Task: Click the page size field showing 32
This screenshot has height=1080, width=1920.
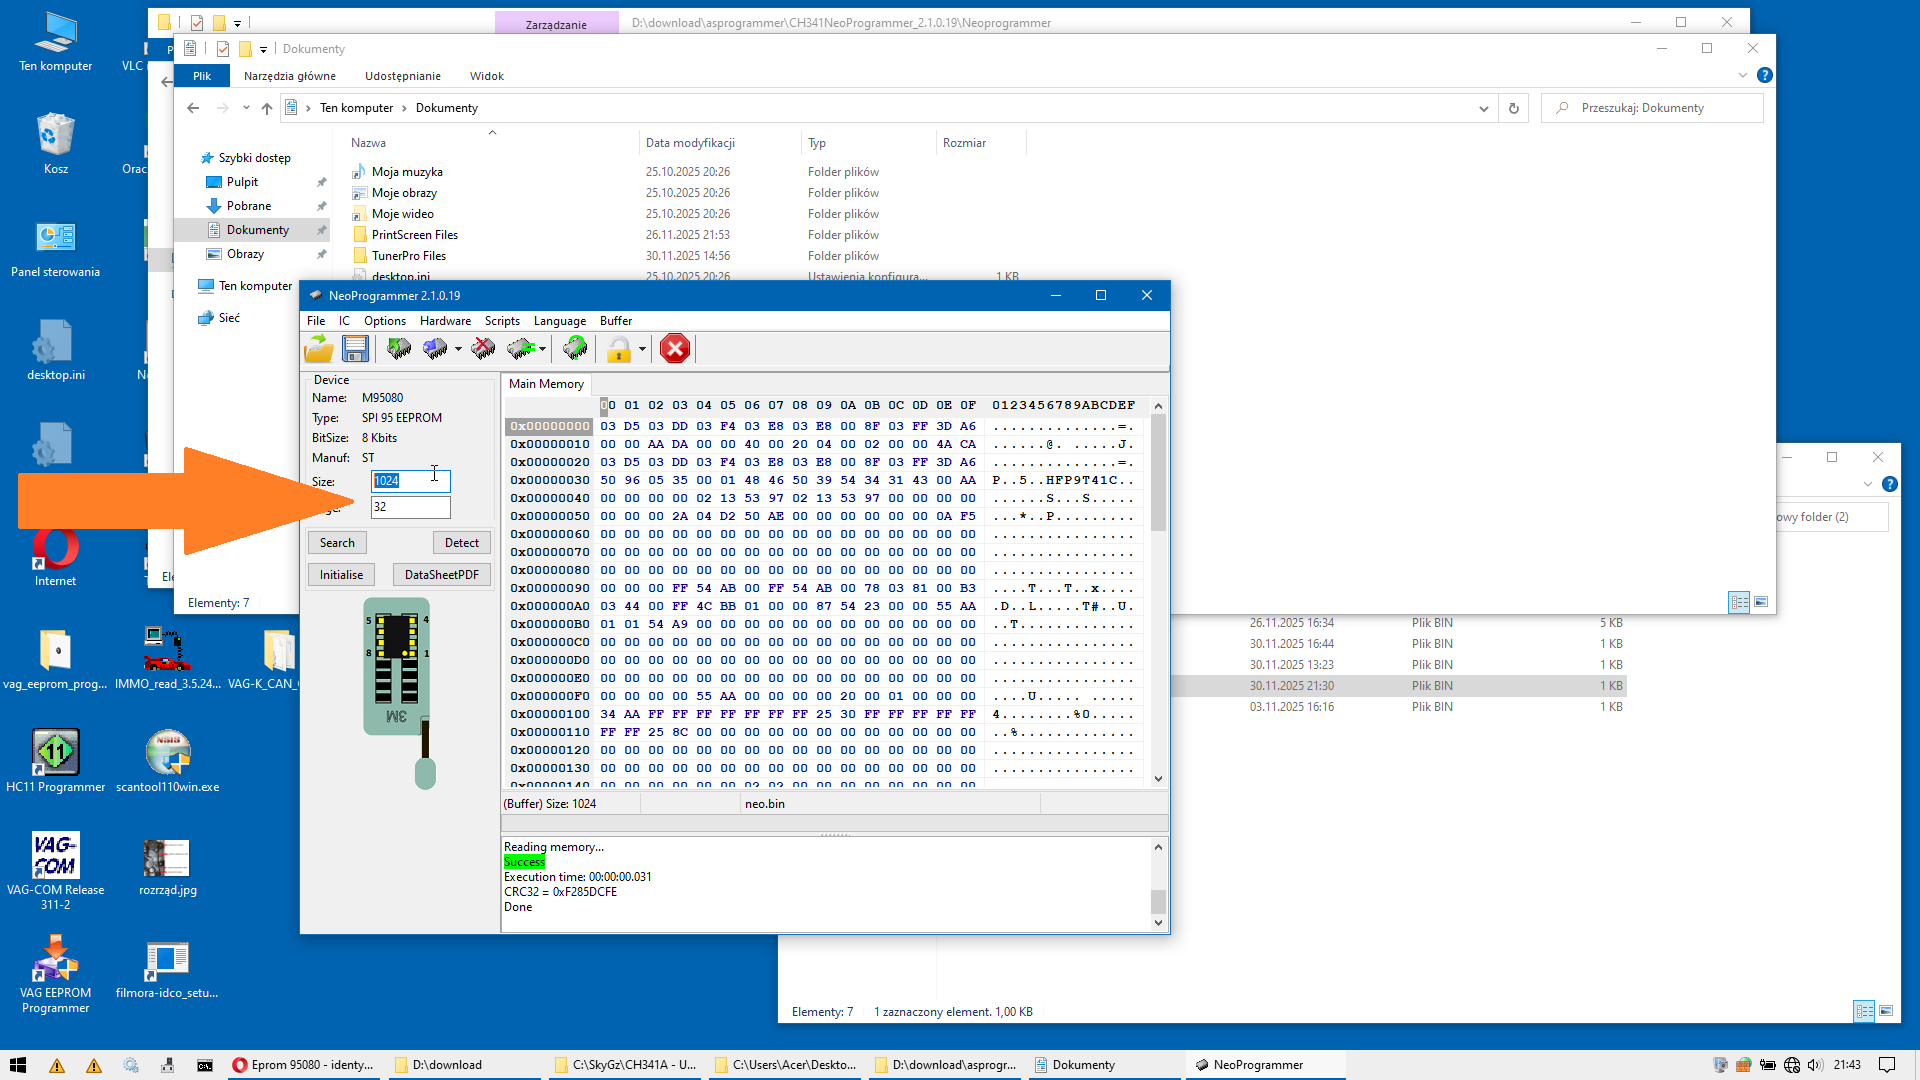Action: click(410, 507)
